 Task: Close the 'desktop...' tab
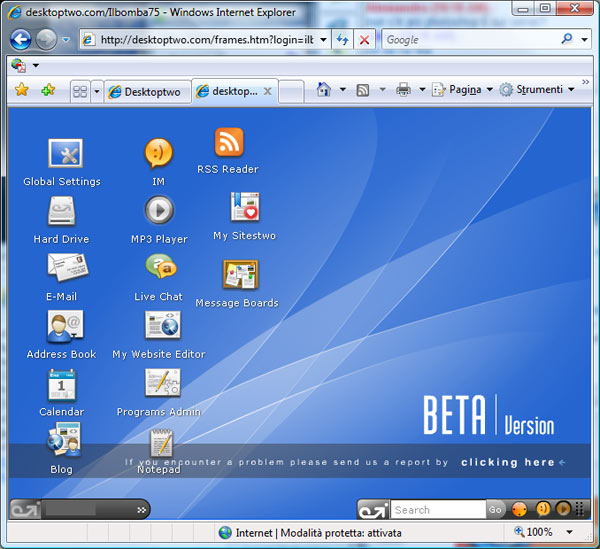point(268,91)
